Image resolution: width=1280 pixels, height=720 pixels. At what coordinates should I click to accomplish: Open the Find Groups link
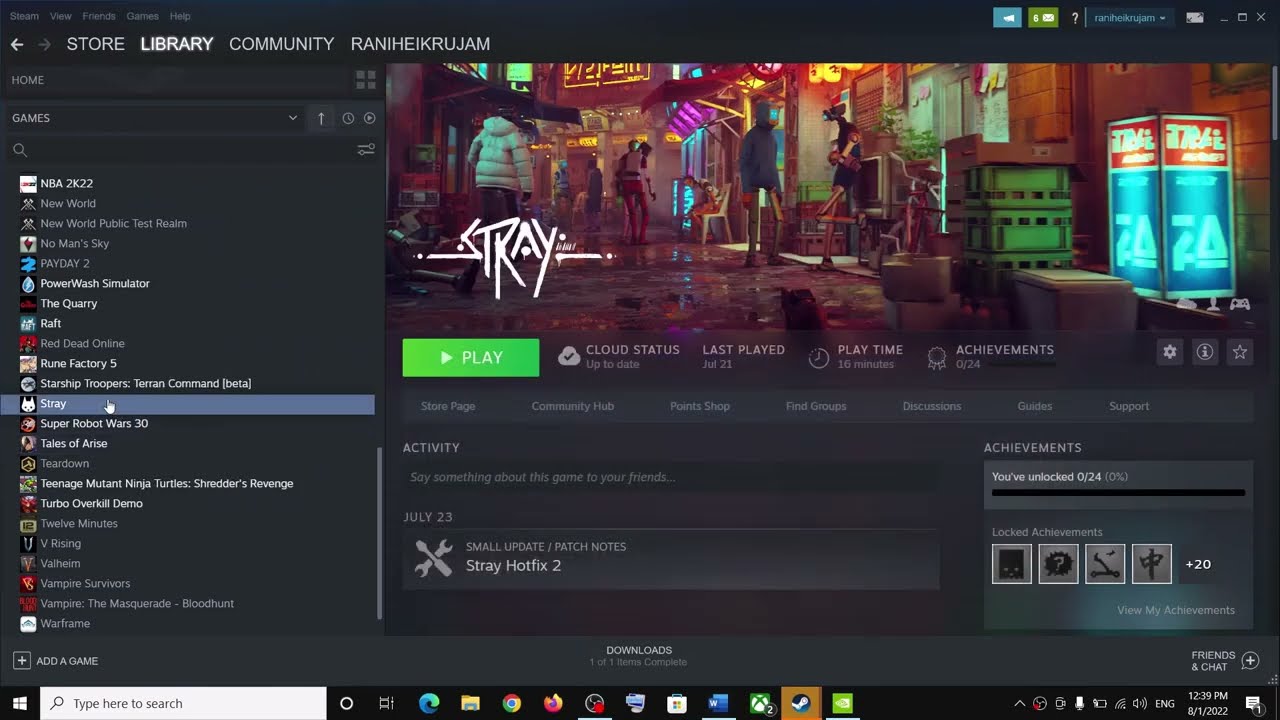pos(816,406)
